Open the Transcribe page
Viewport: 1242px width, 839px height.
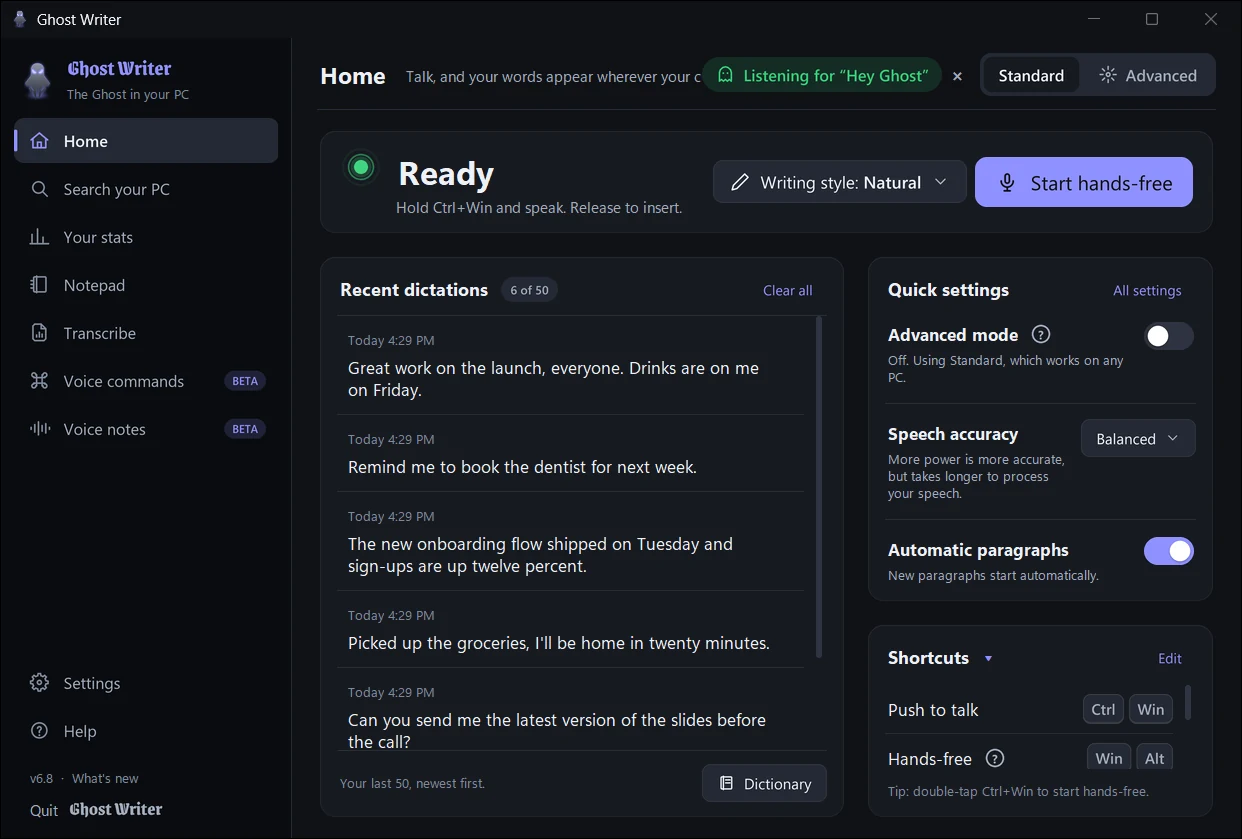[x=146, y=333]
